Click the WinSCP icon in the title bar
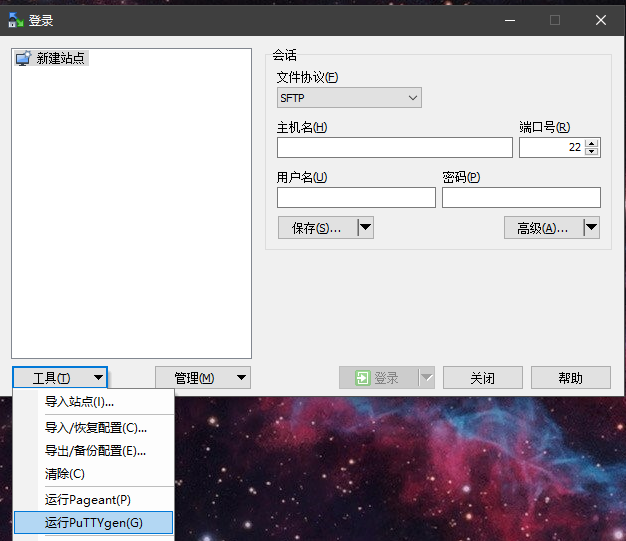The image size is (626, 541). 15,20
